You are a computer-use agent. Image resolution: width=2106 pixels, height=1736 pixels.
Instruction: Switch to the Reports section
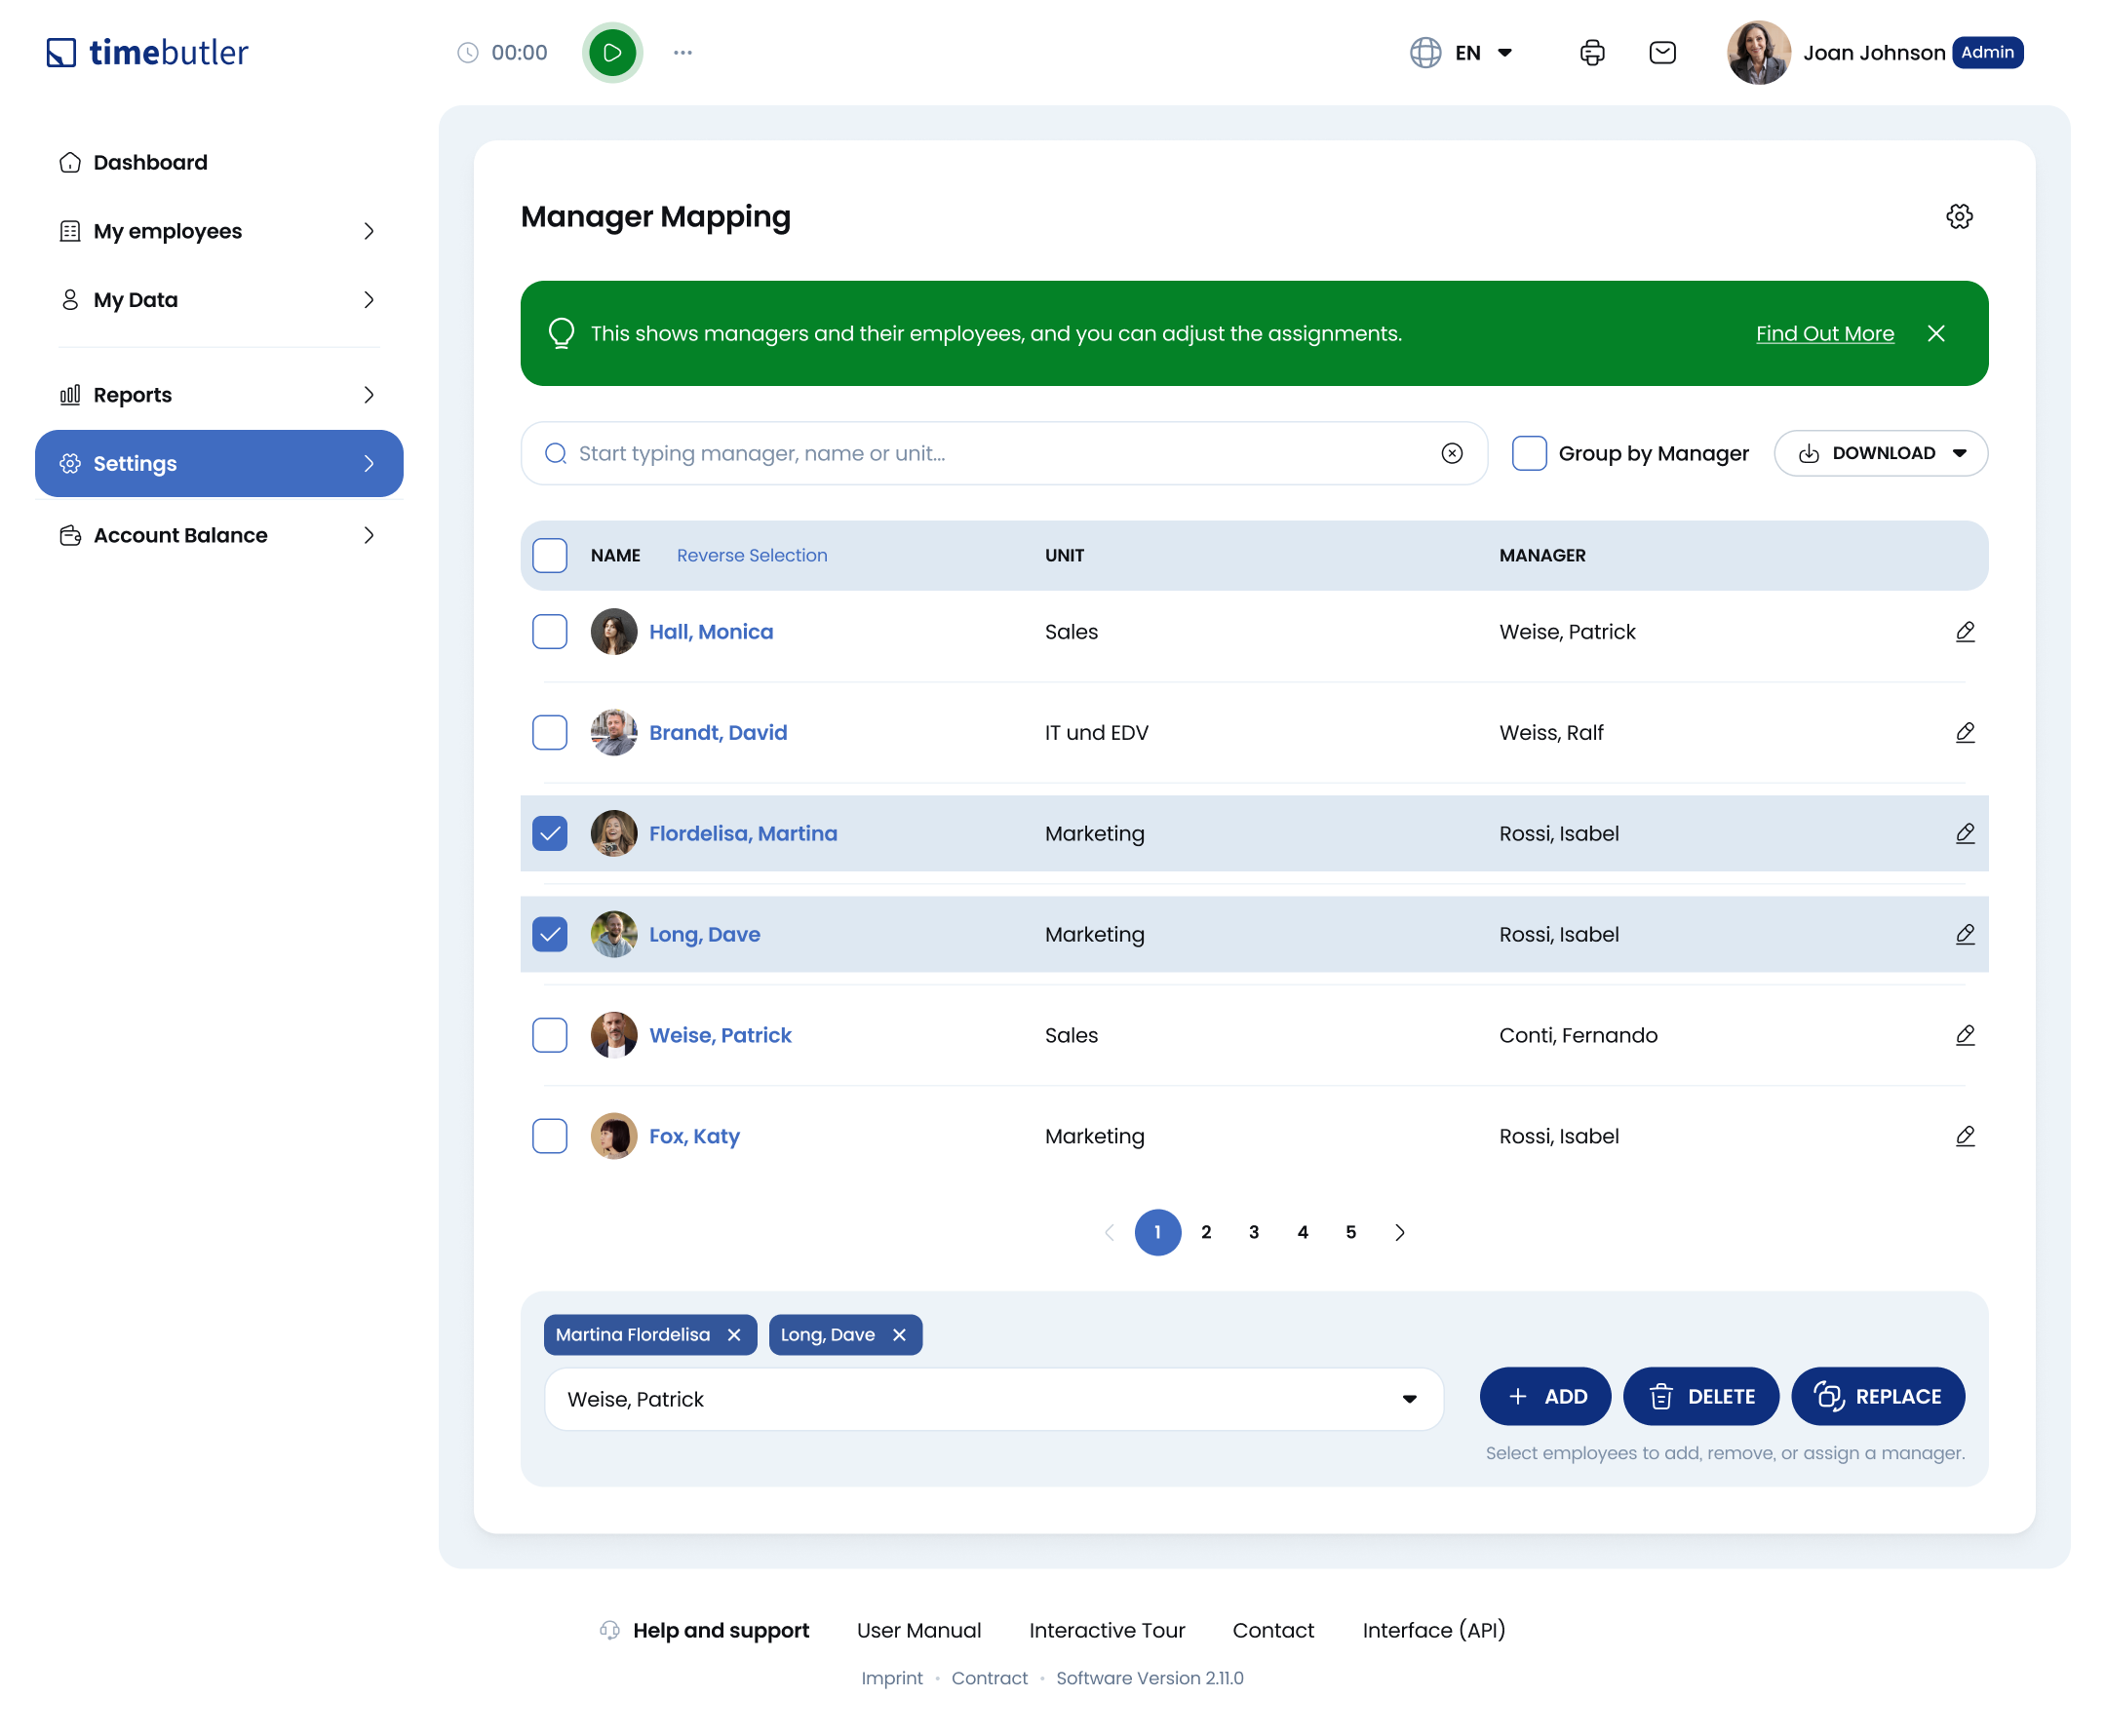click(131, 394)
